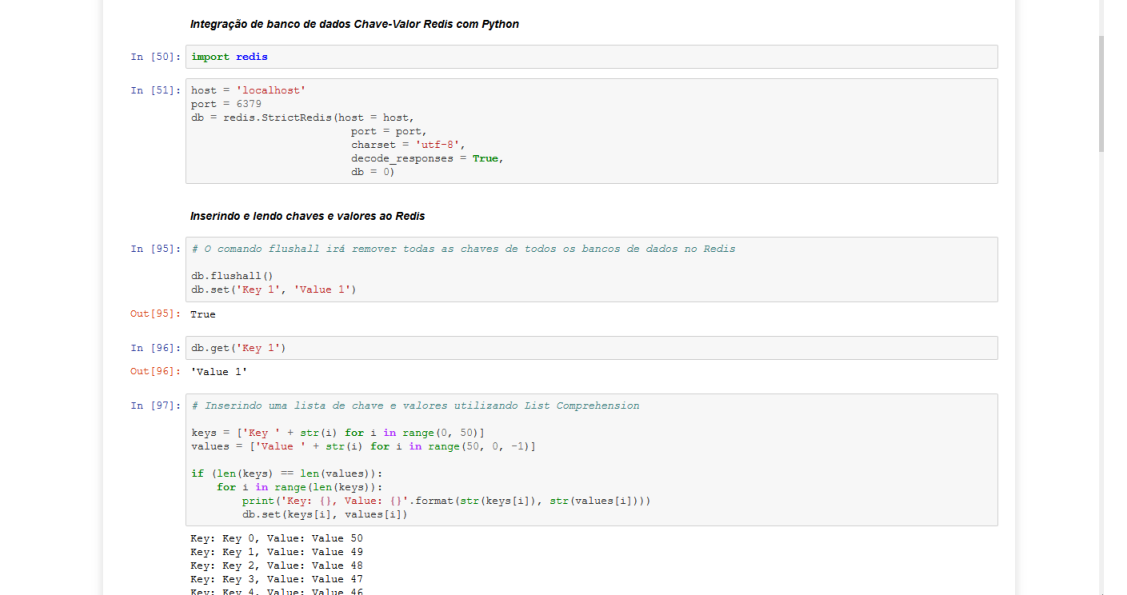
Task: Click the 'In [51]:' prompt label
Action: [156, 91]
